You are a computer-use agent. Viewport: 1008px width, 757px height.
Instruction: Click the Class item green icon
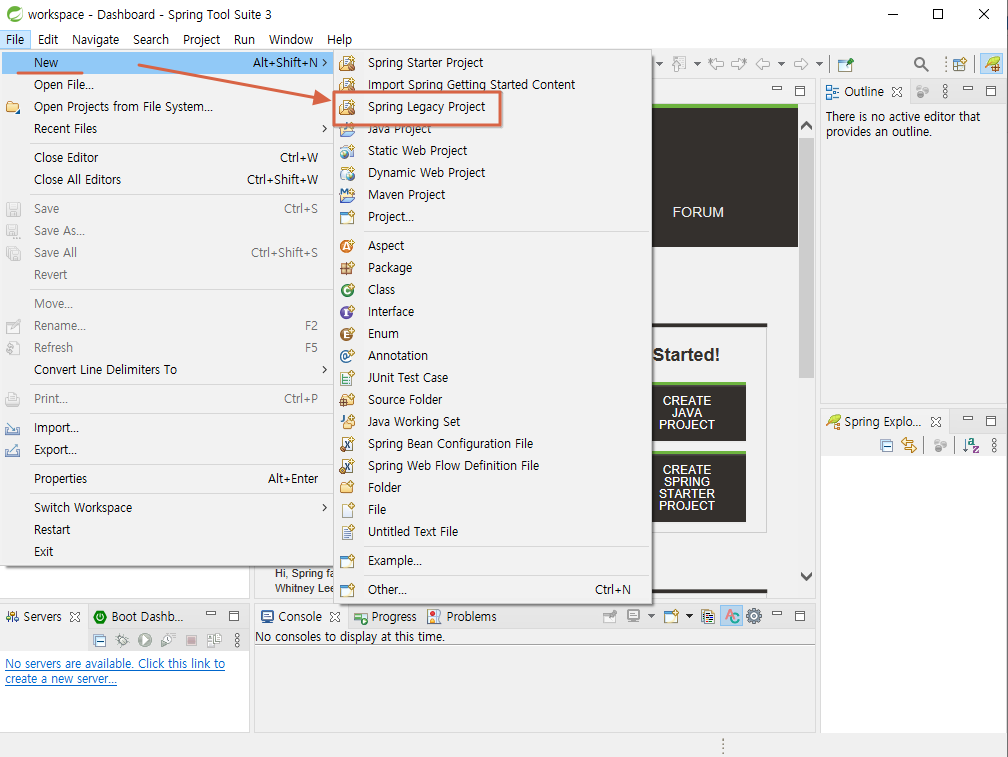pos(347,290)
